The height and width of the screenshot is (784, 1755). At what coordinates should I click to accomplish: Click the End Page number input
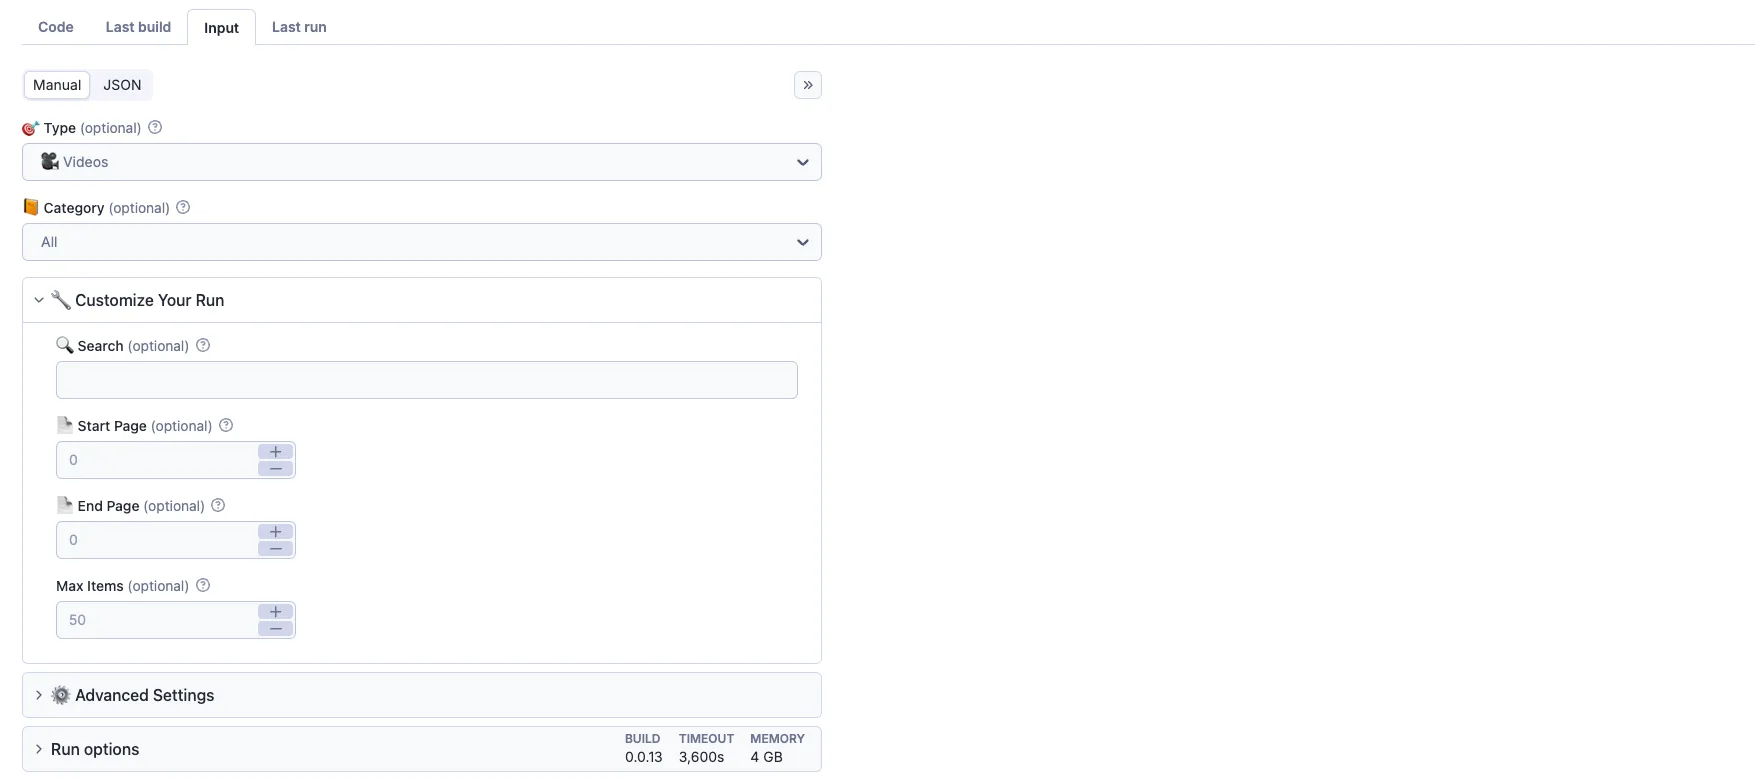[157, 540]
